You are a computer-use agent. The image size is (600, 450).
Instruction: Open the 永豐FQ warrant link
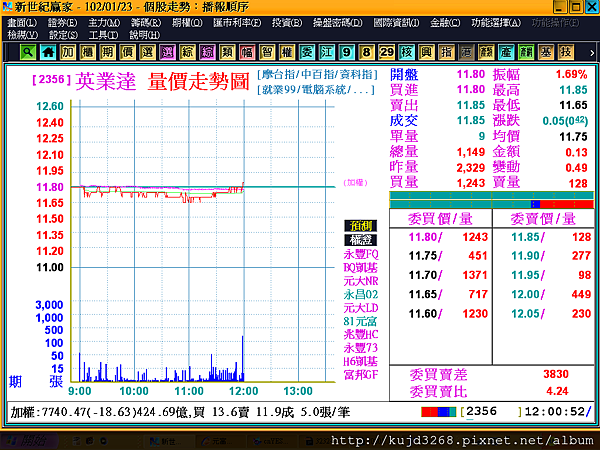361,254
